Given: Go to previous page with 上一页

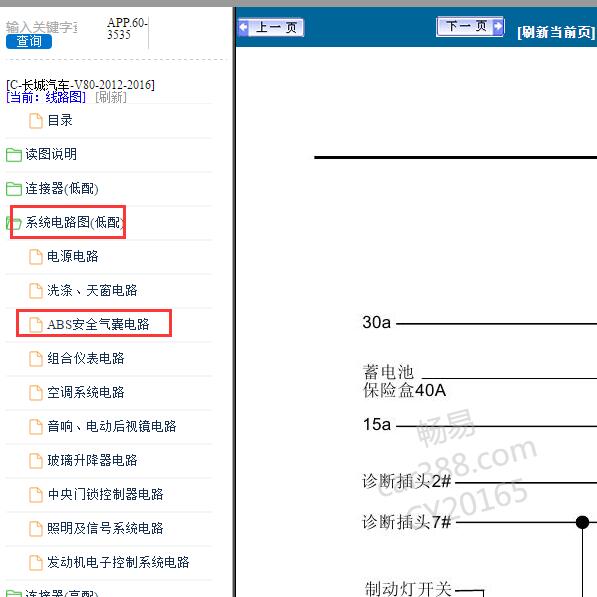Looking at the screenshot, I should [271, 27].
